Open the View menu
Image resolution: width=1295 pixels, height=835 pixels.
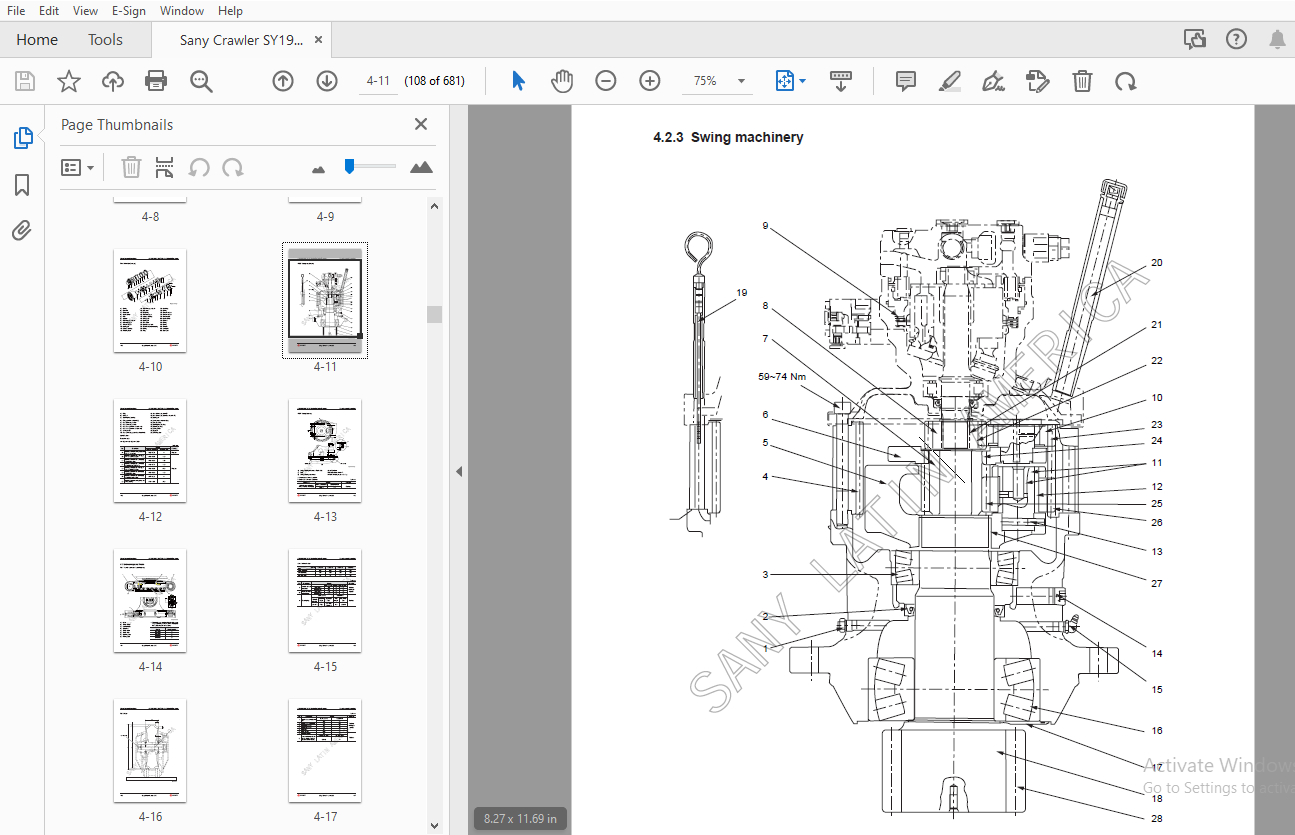pos(85,10)
